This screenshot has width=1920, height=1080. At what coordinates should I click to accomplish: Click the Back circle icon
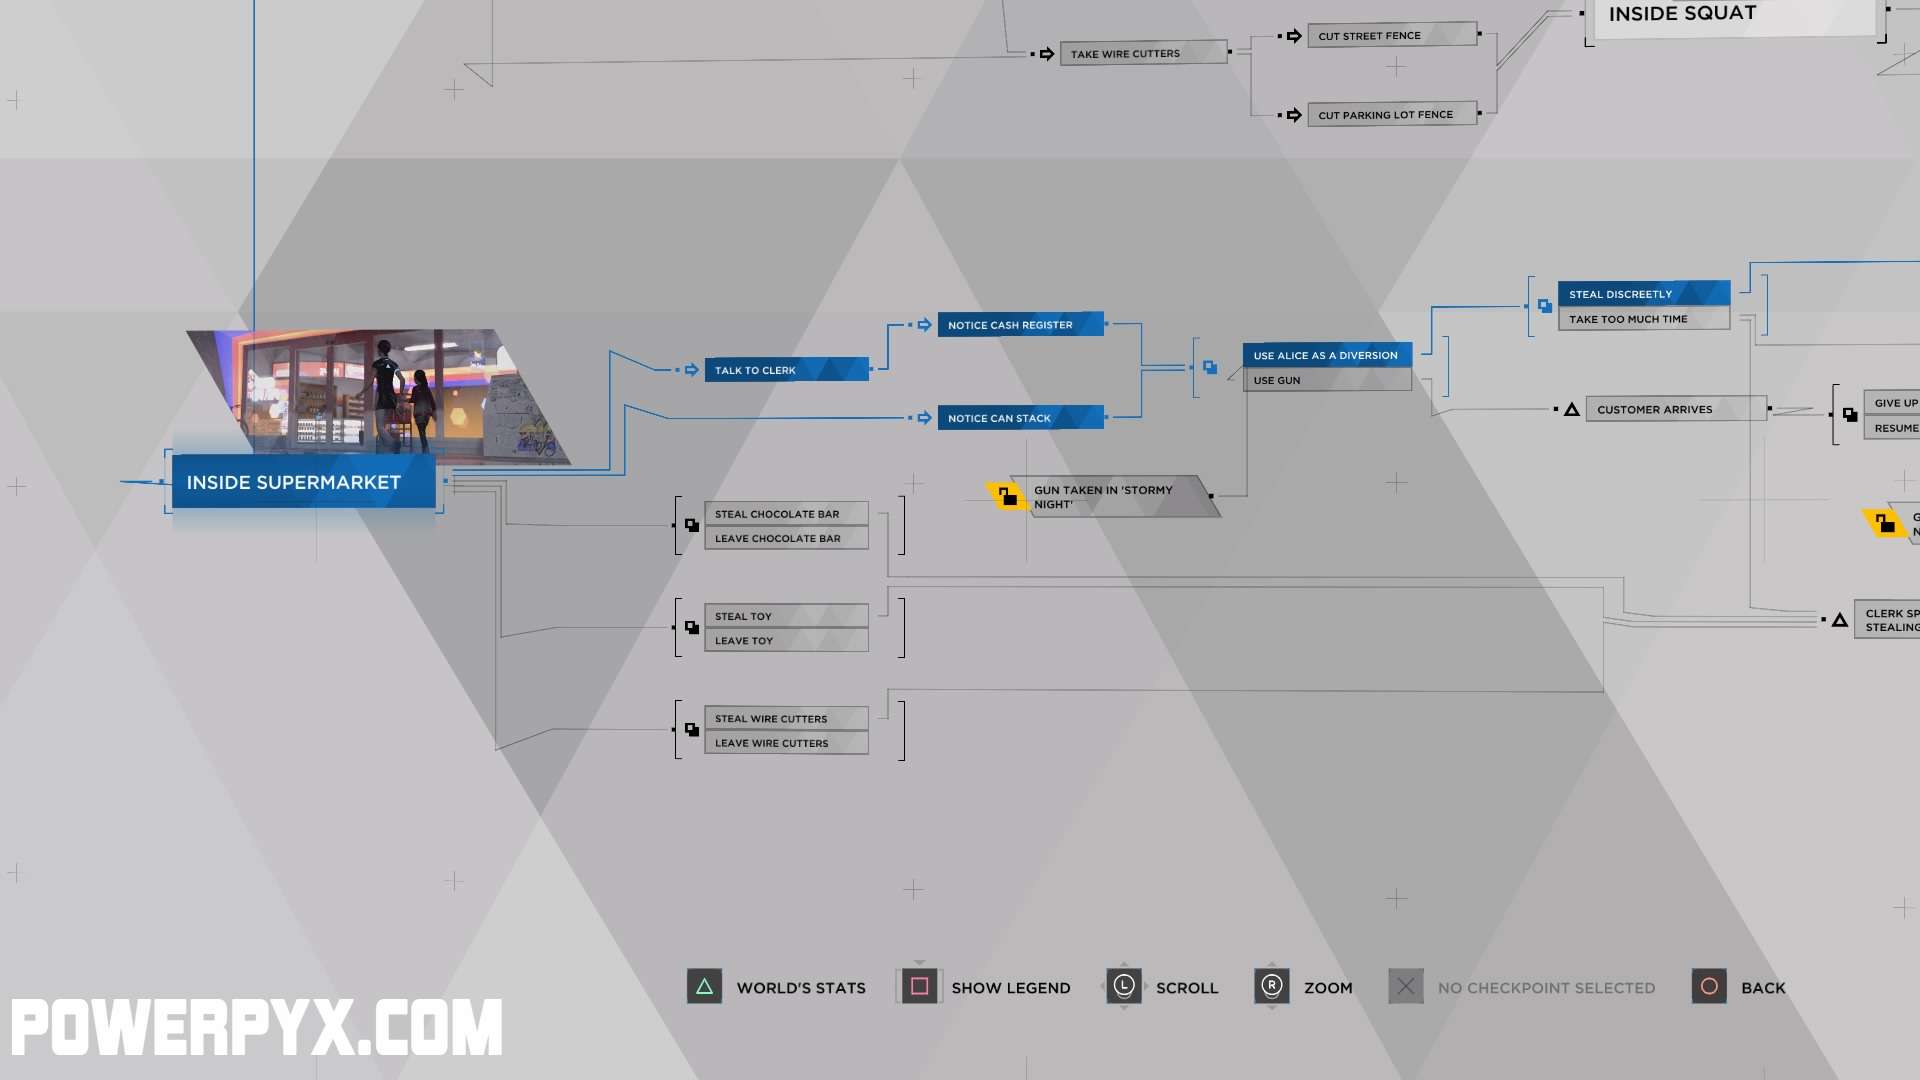click(x=1710, y=986)
